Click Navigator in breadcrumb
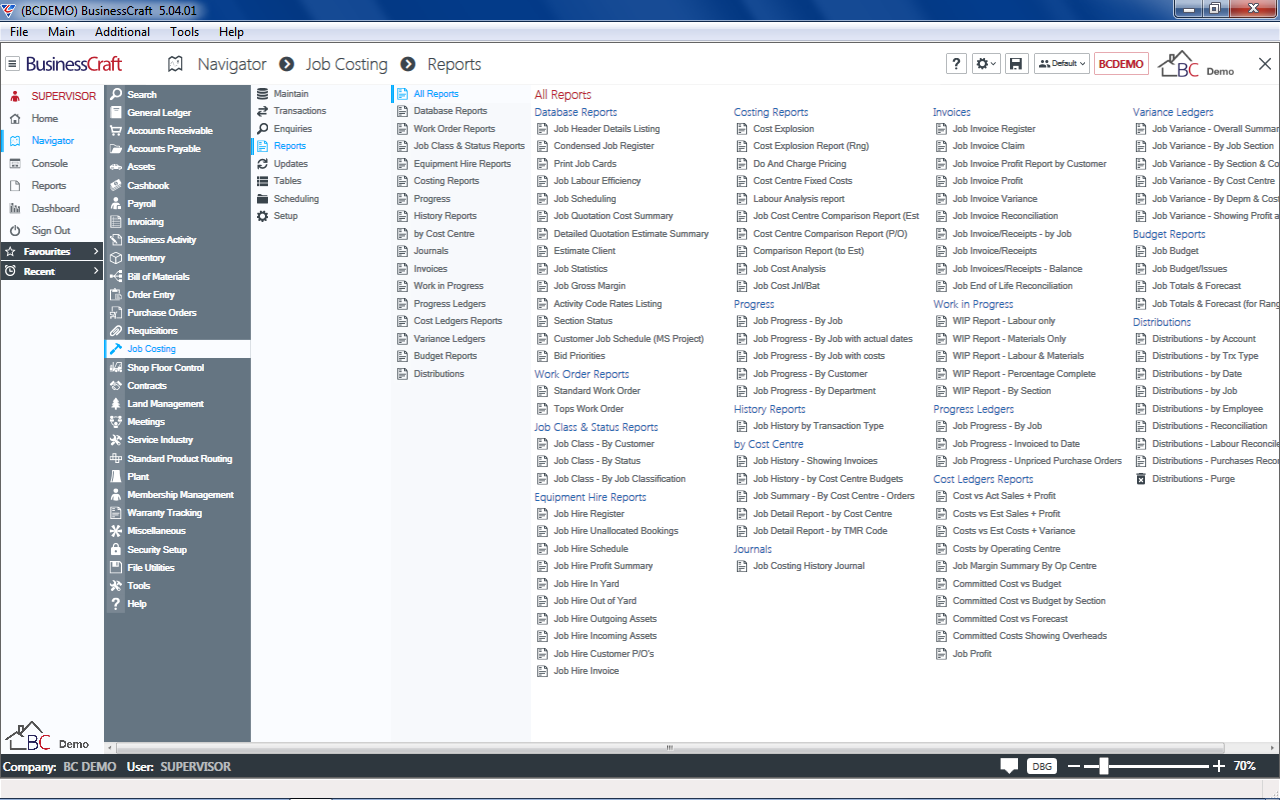 232,64
